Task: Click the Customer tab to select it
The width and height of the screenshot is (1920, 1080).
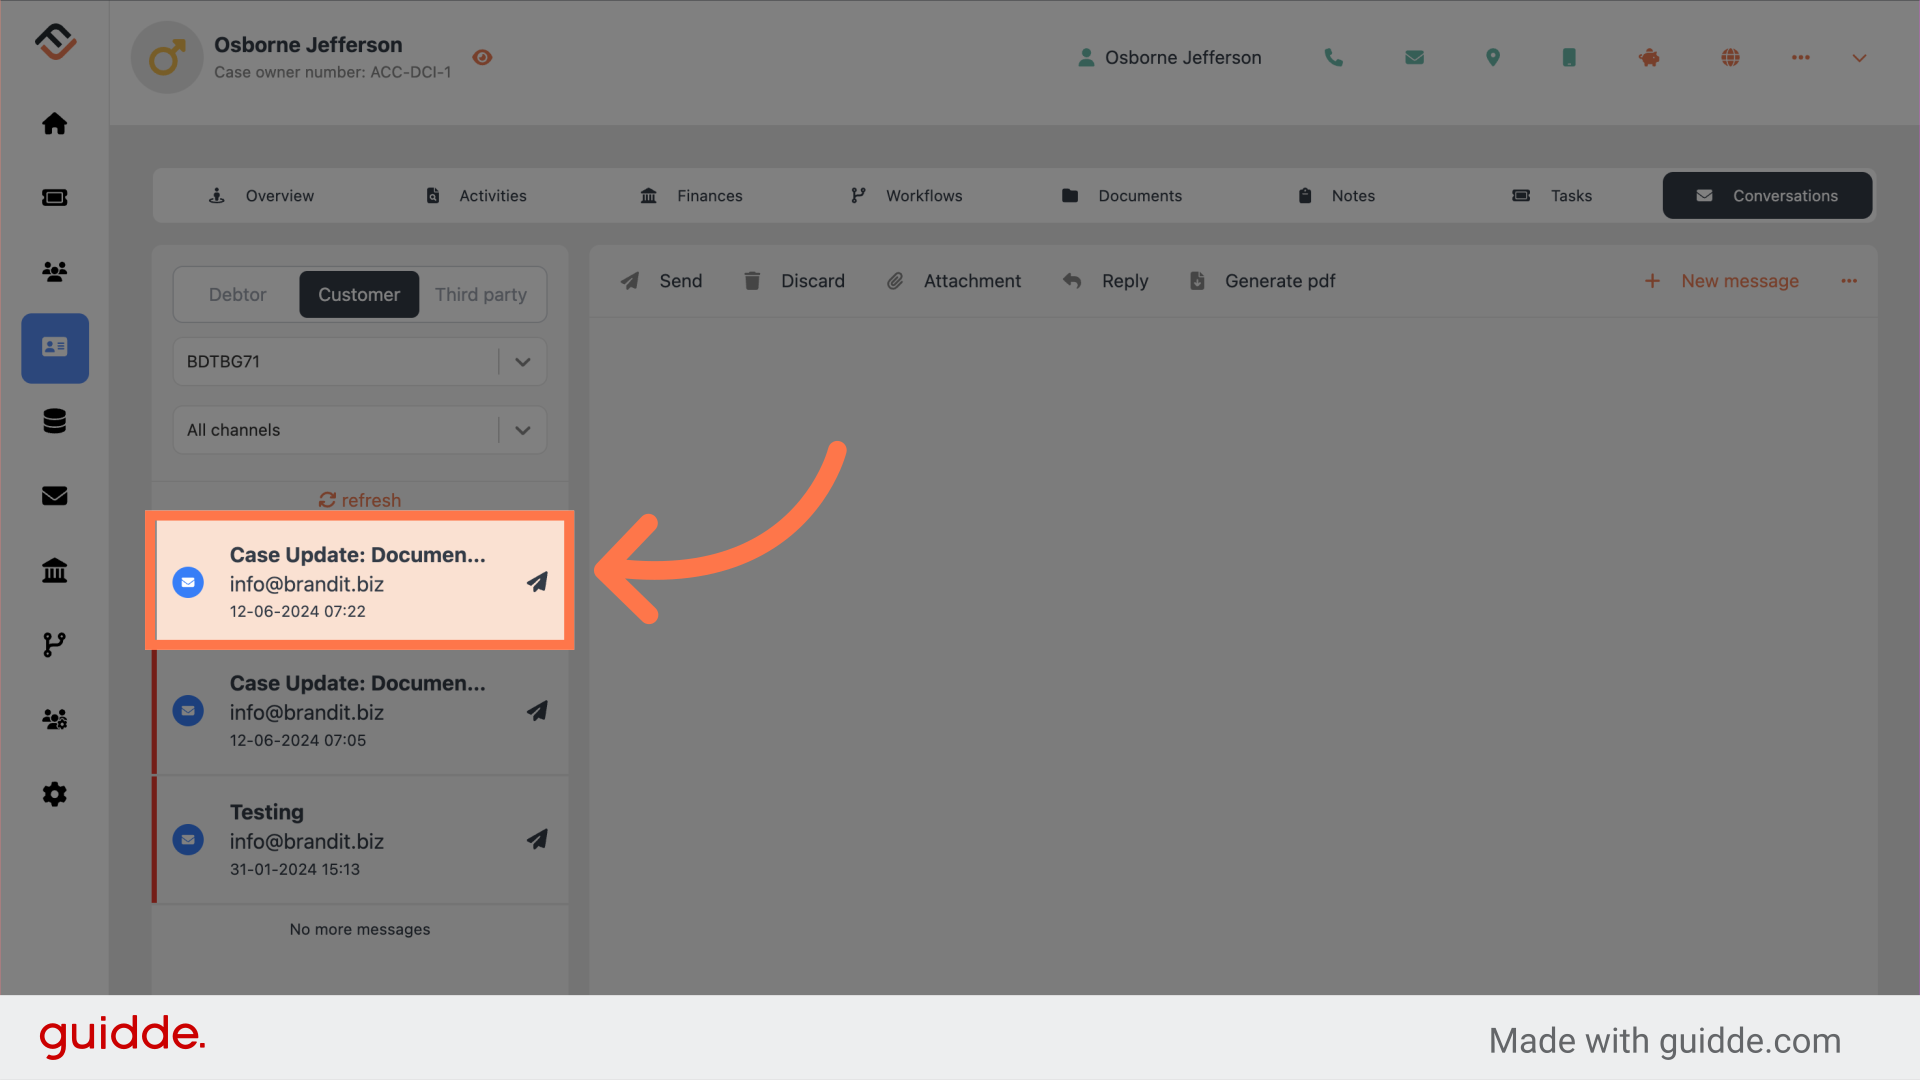Action: click(359, 294)
